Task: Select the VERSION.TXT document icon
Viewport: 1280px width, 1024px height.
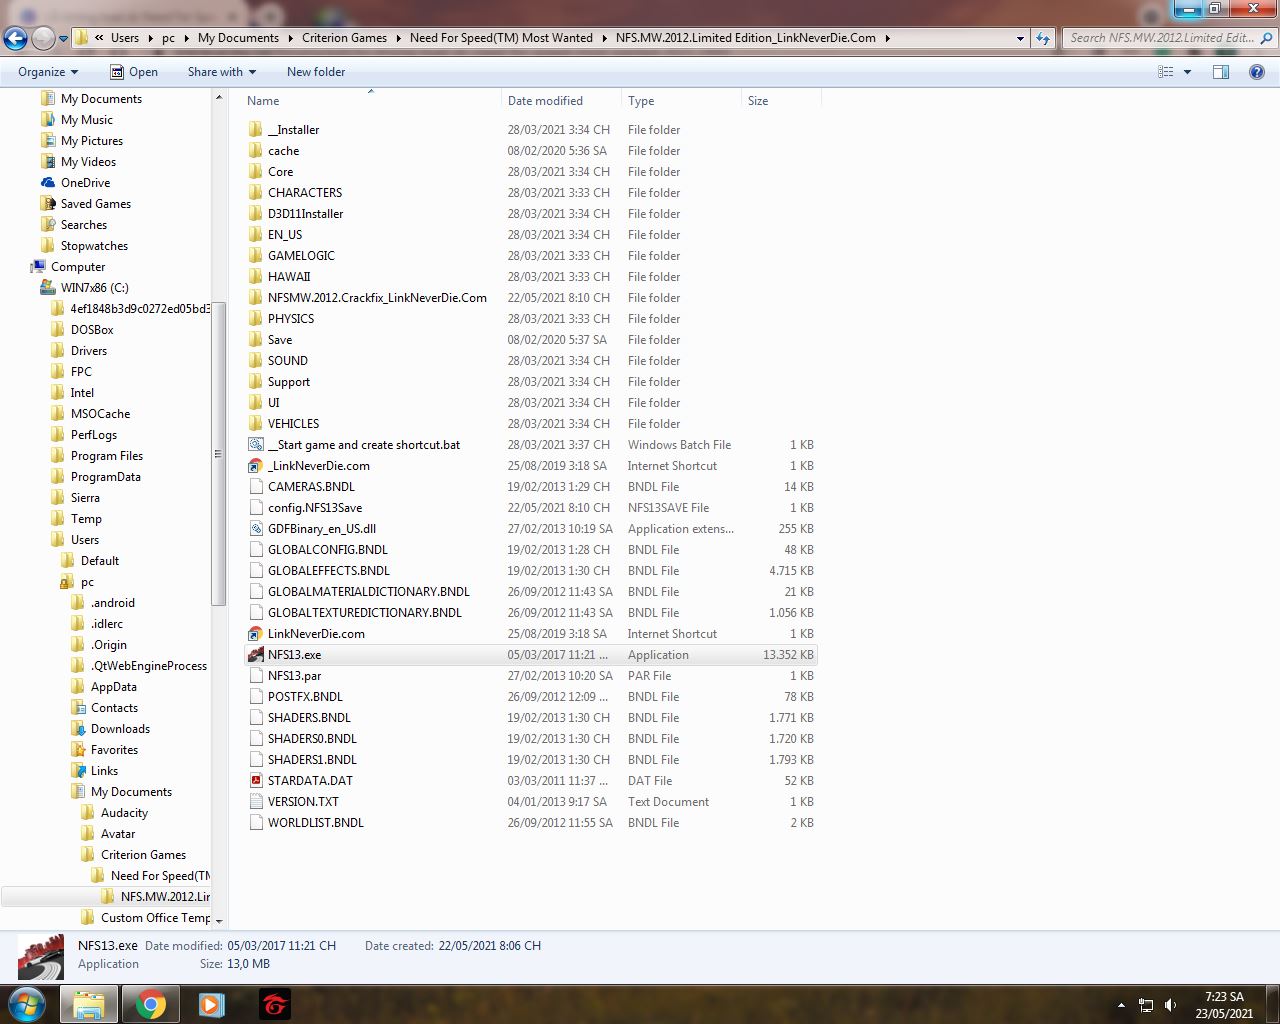Action: pos(256,802)
